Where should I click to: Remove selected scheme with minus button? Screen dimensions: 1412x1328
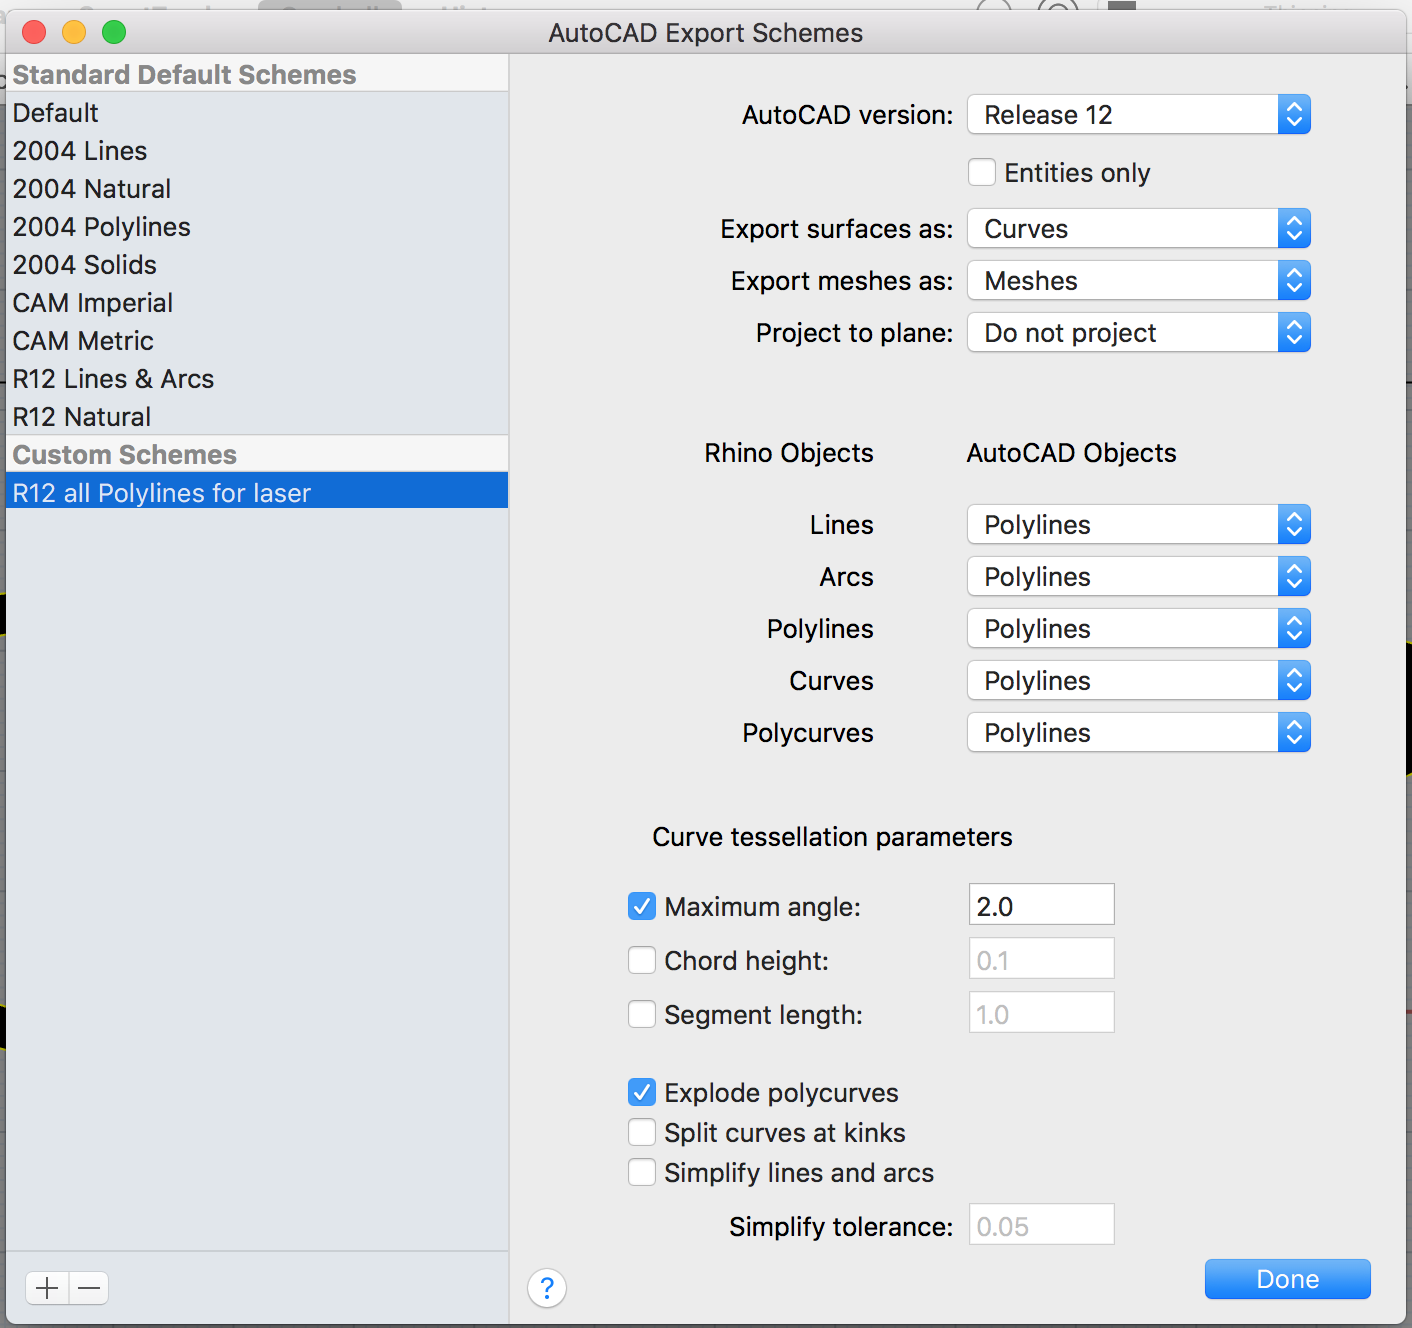click(89, 1288)
